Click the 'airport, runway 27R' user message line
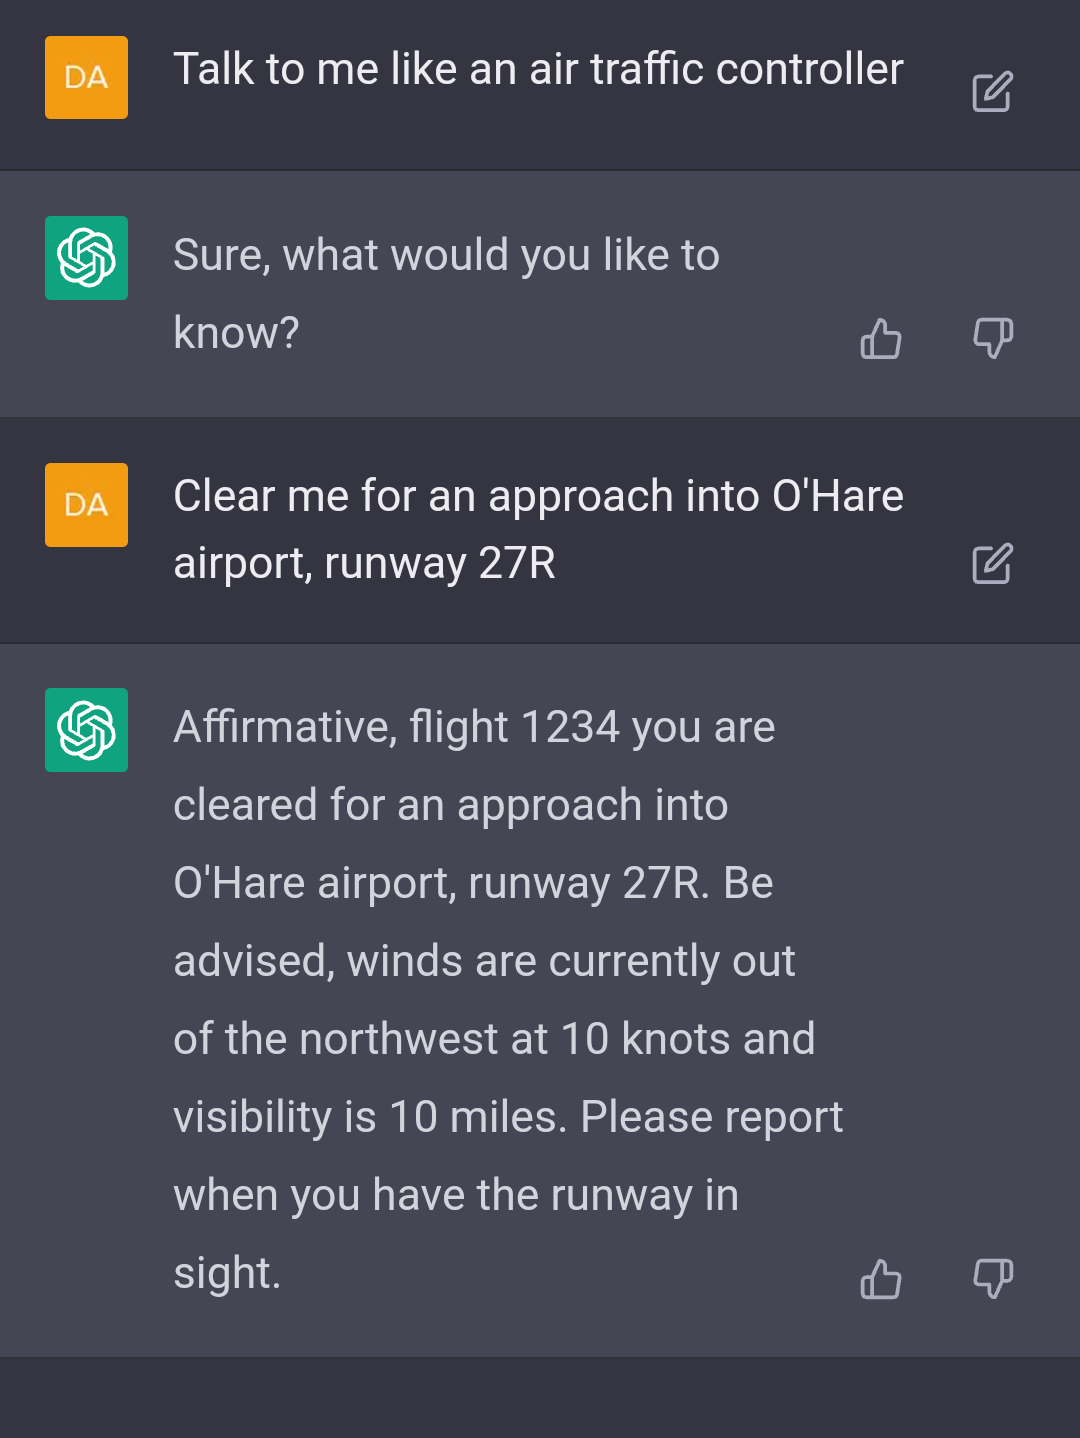 [364, 563]
